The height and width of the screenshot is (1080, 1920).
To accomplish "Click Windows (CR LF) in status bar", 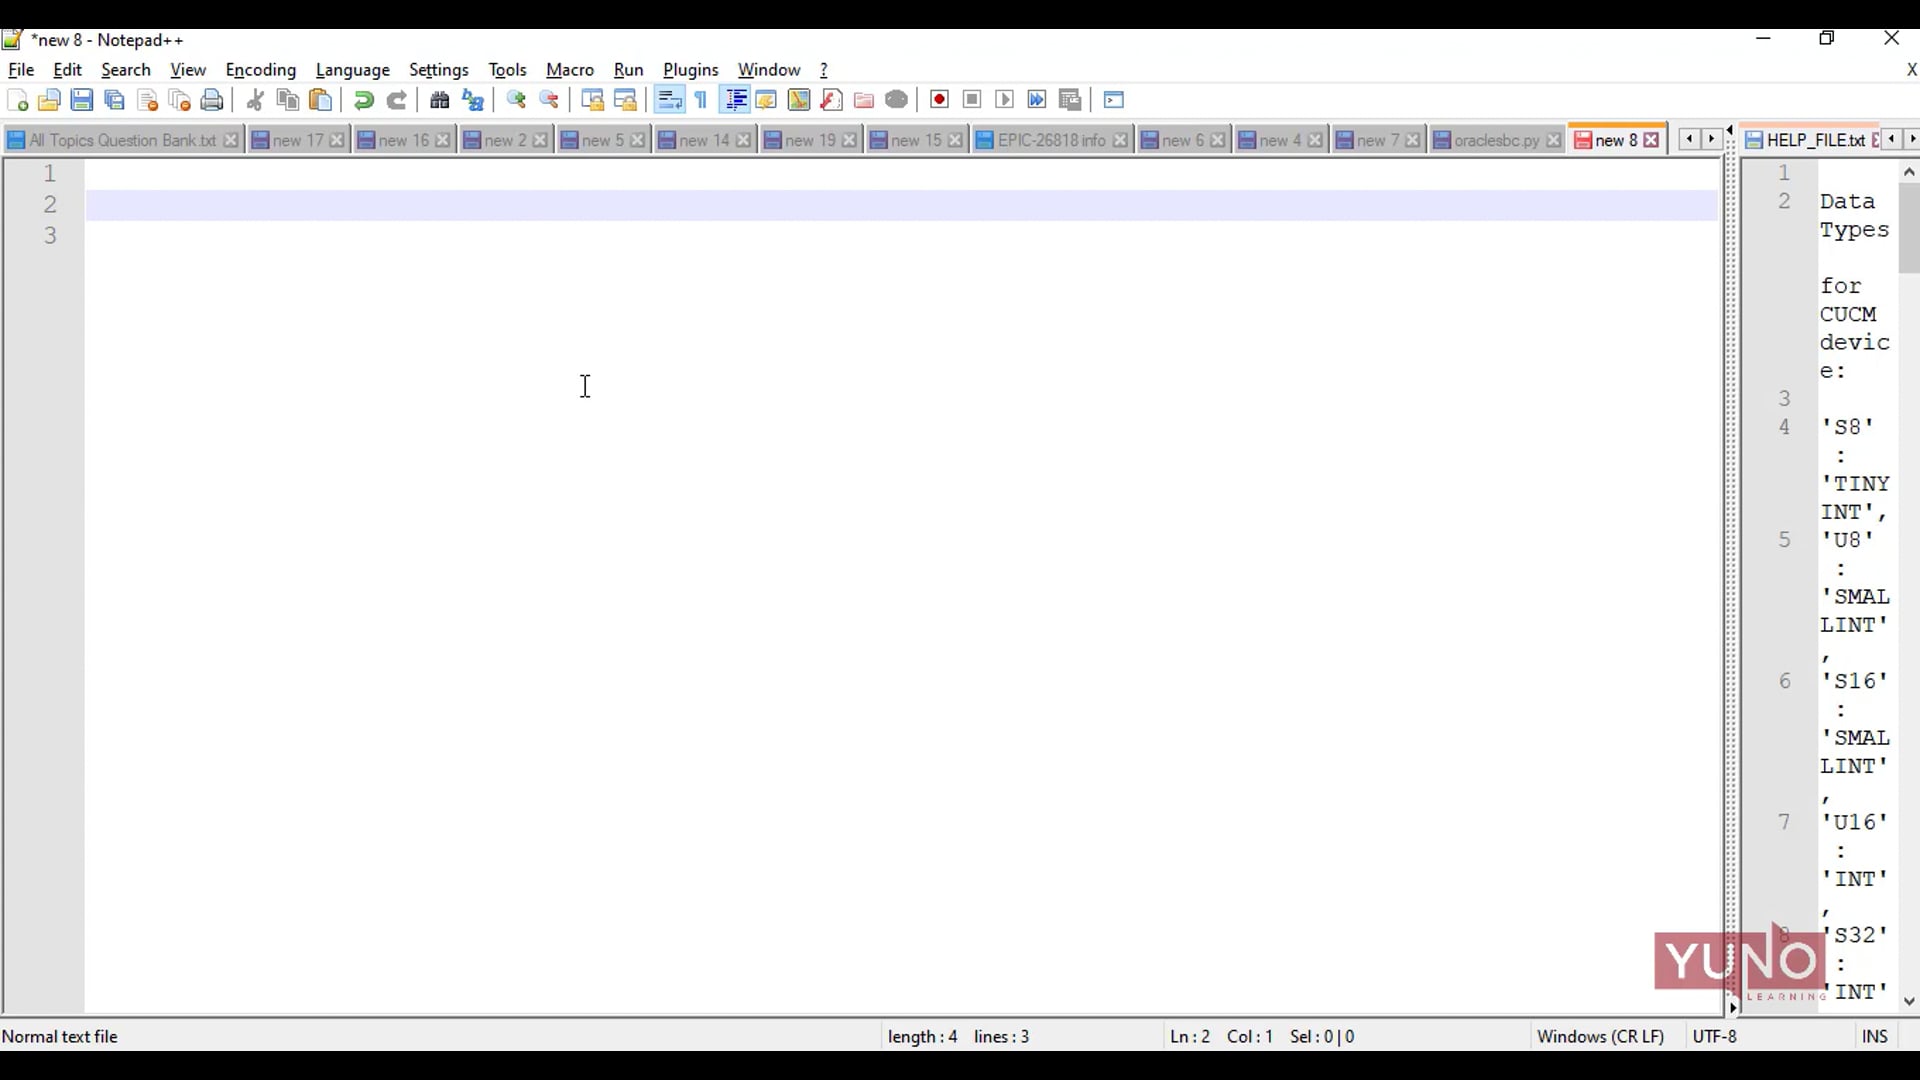I will (x=1601, y=1037).
